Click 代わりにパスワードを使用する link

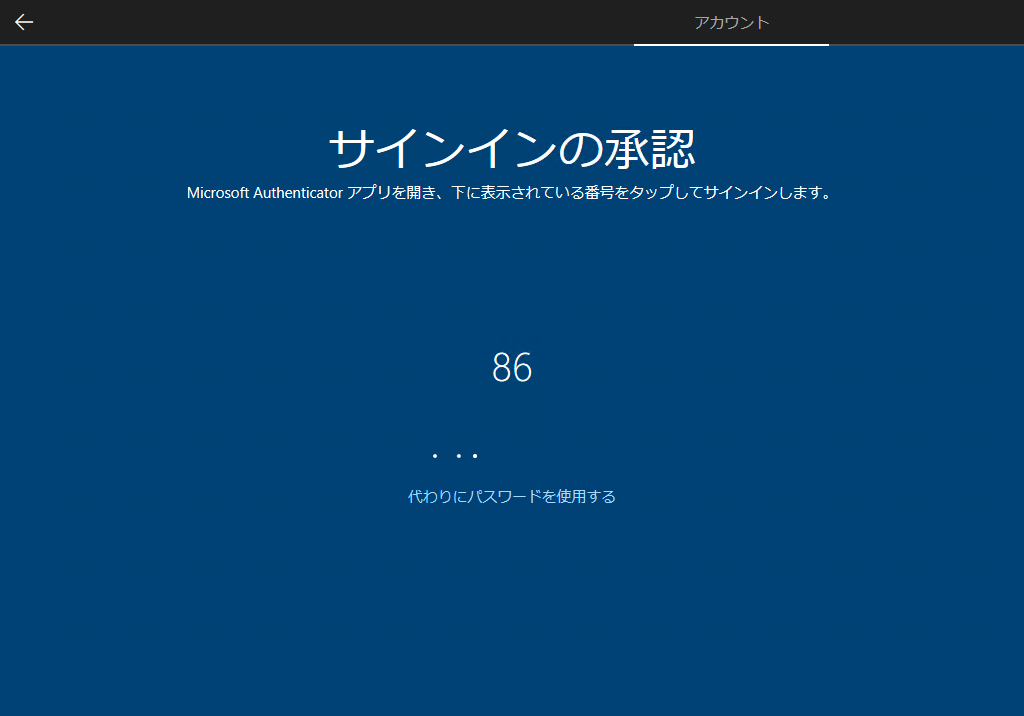click(x=511, y=496)
